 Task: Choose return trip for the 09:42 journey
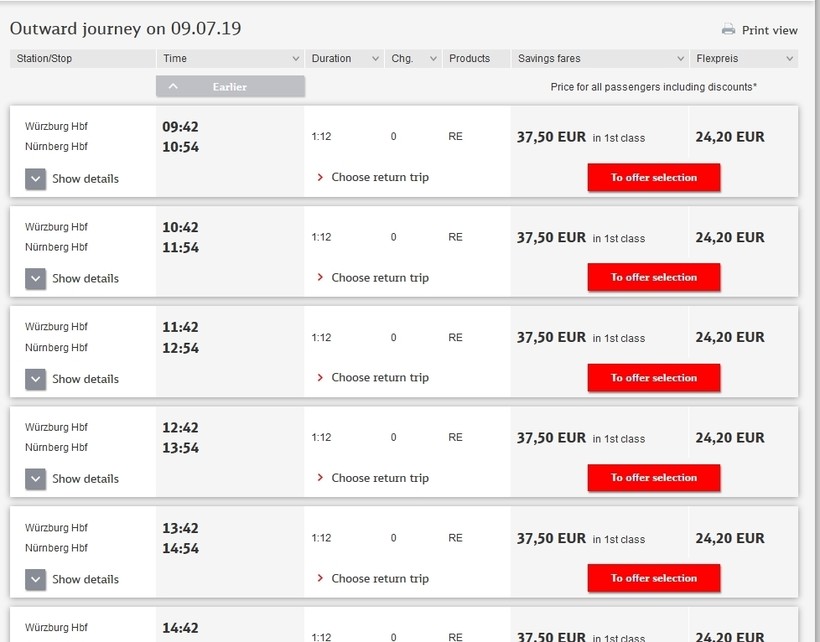pos(379,177)
